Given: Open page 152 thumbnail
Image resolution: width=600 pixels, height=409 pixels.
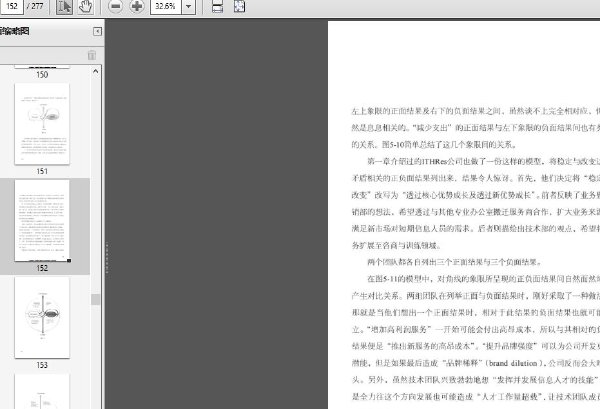Looking at the screenshot, I should [x=42, y=221].
